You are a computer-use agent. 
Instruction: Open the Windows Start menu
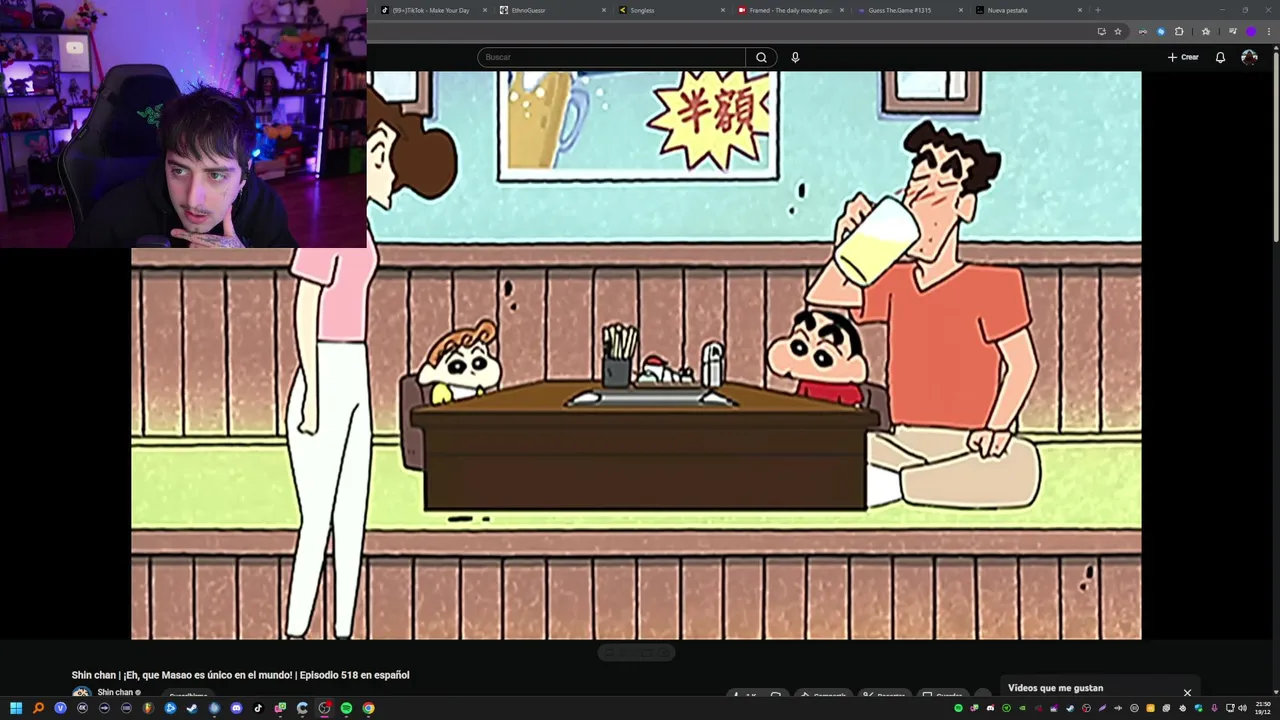click(x=16, y=708)
